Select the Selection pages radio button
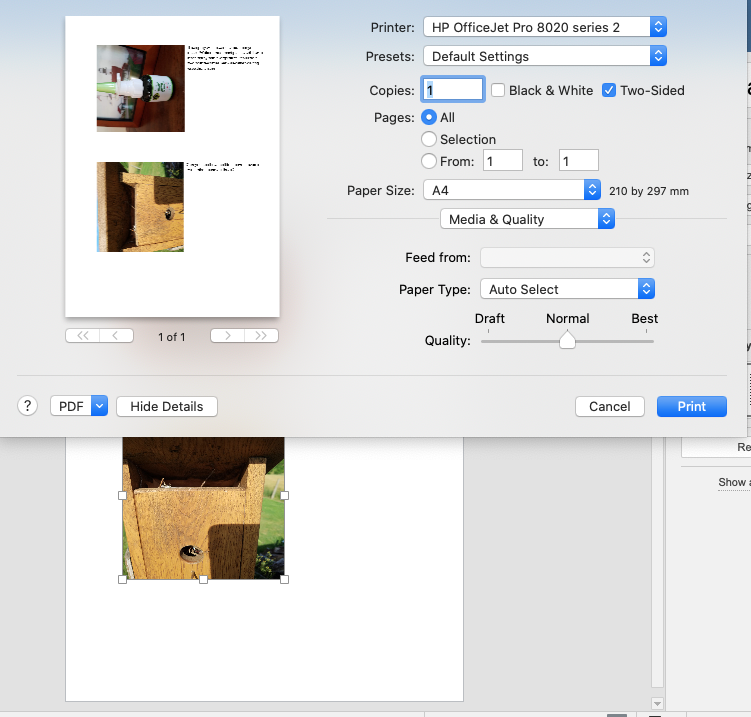This screenshot has width=751, height=717. [x=429, y=139]
